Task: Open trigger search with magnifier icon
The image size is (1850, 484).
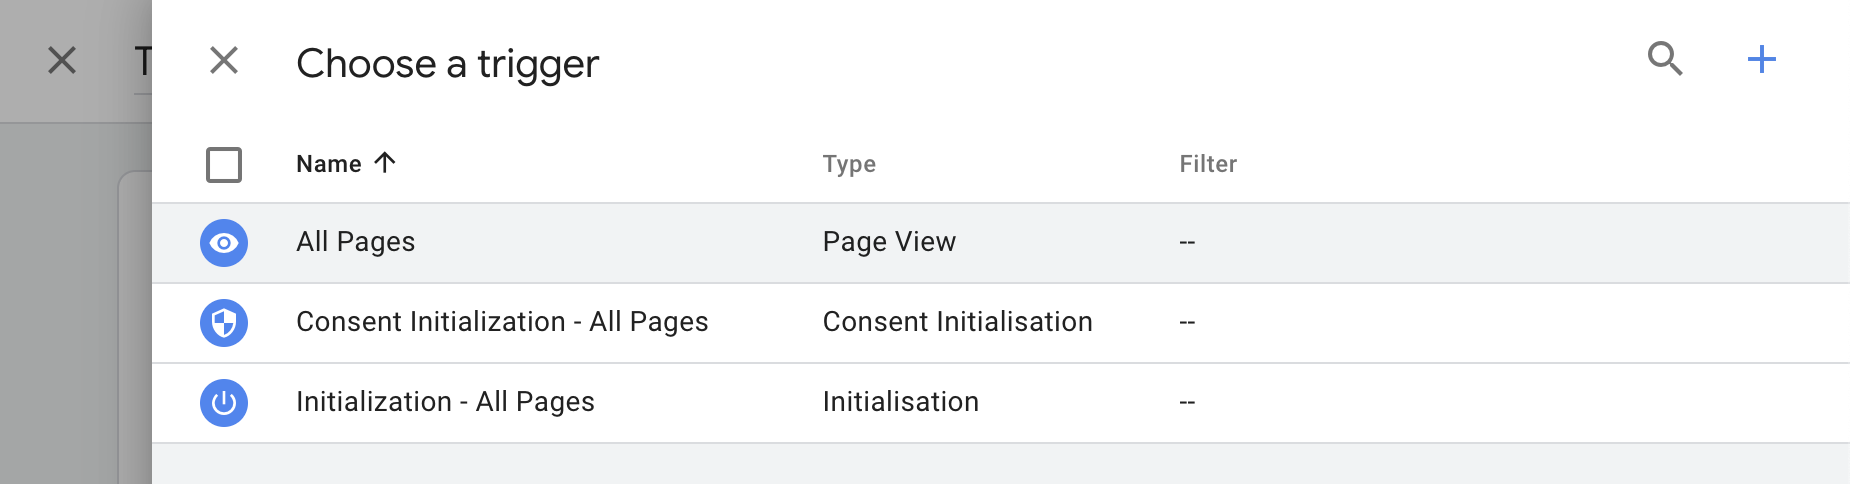Action: [x=1665, y=59]
